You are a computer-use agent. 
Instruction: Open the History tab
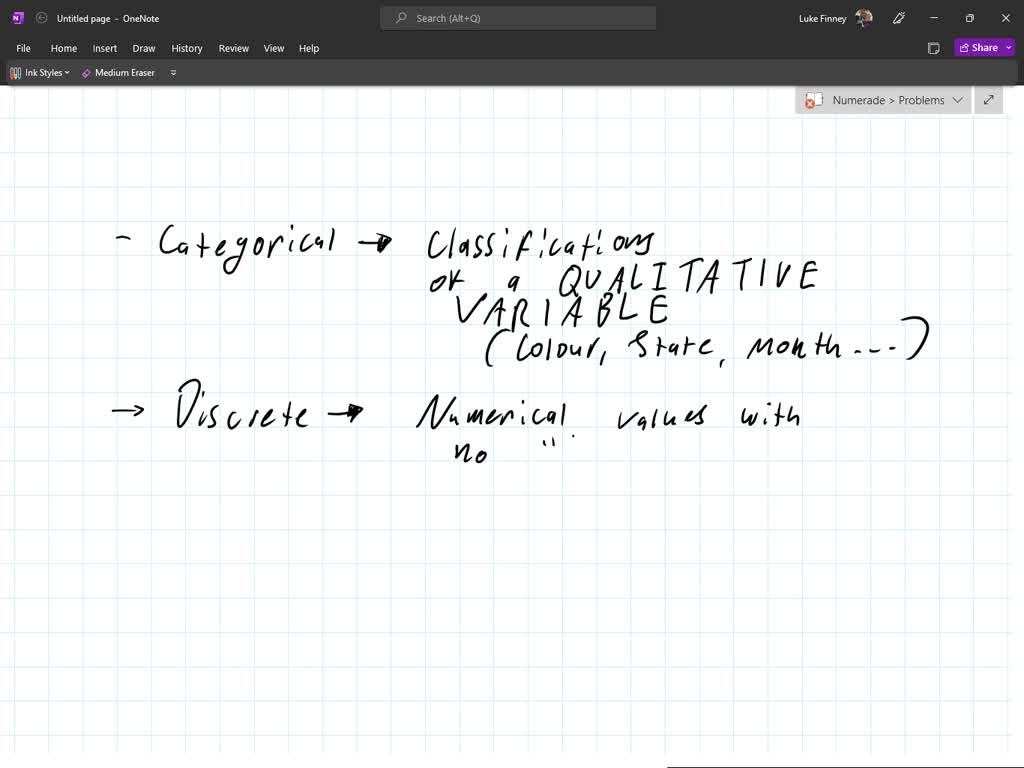click(x=186, y=48)
